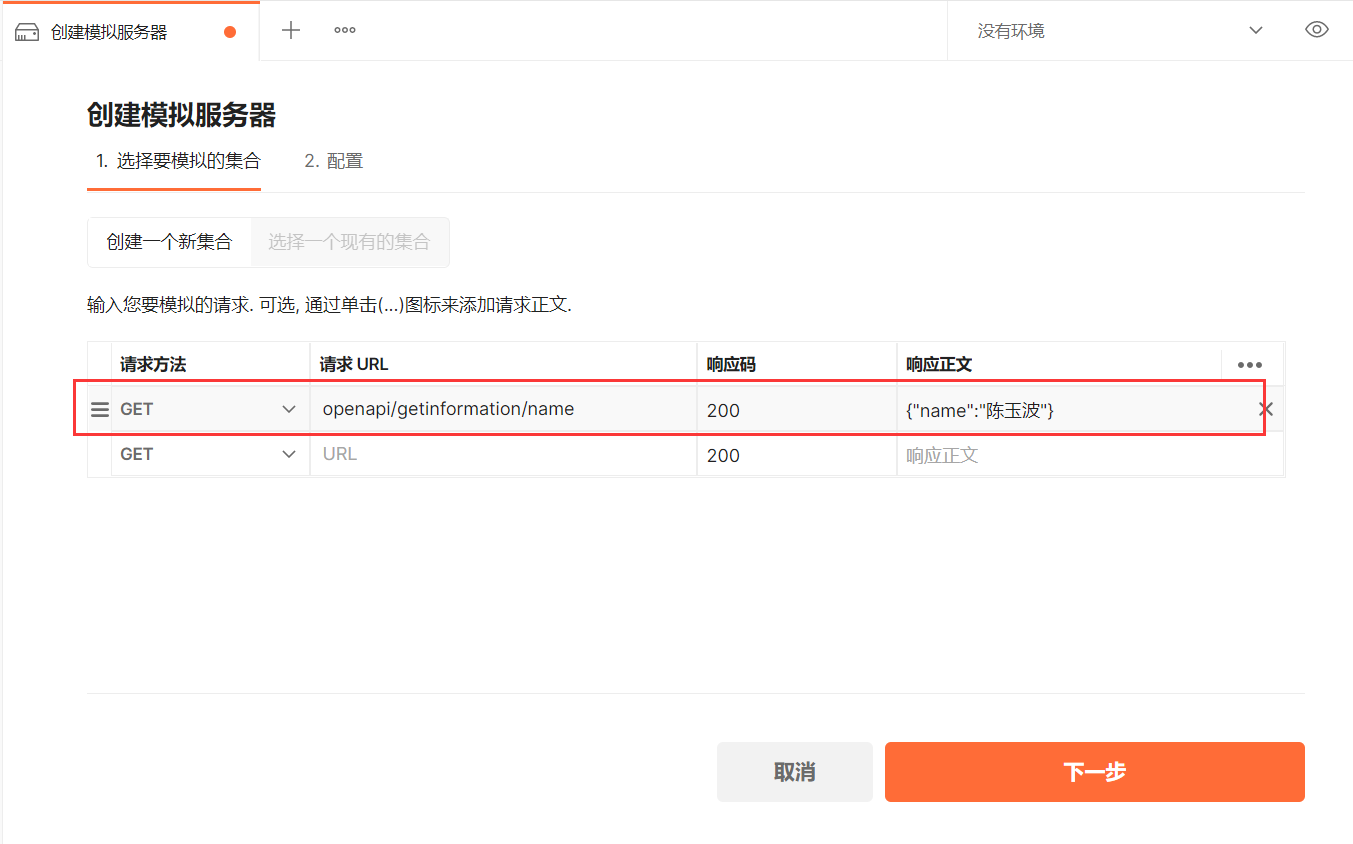
Task: Click the empty 响应正文 field in second row
Action: coord(1089,455)
